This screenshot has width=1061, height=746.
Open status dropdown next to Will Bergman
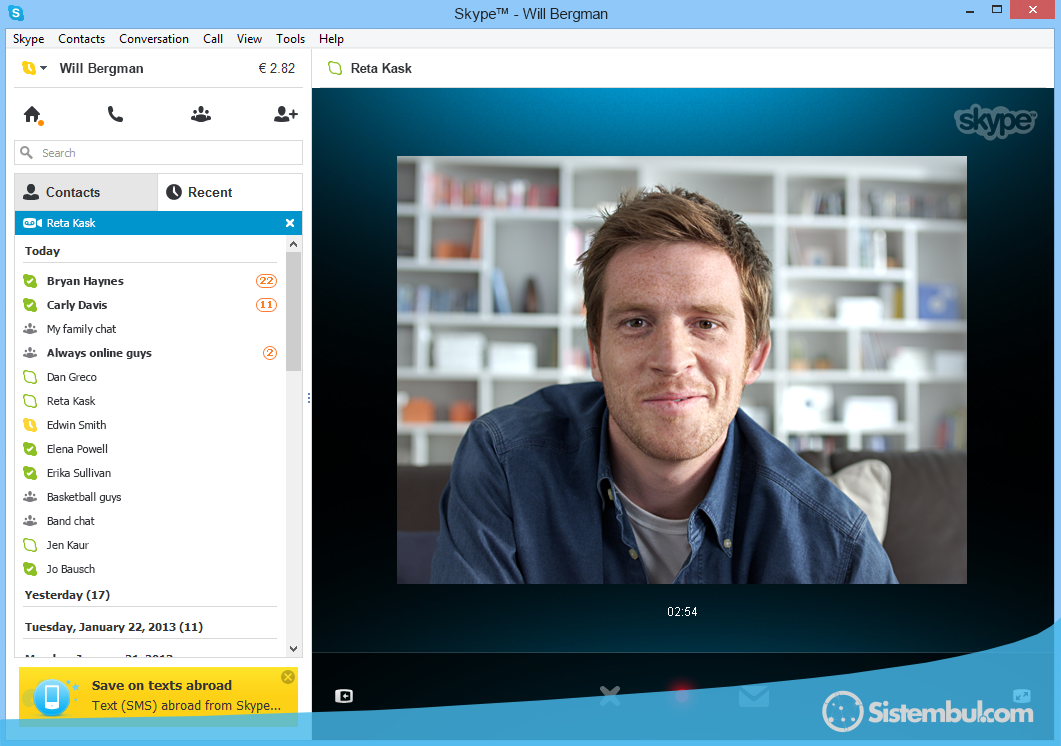click(43, 68)
